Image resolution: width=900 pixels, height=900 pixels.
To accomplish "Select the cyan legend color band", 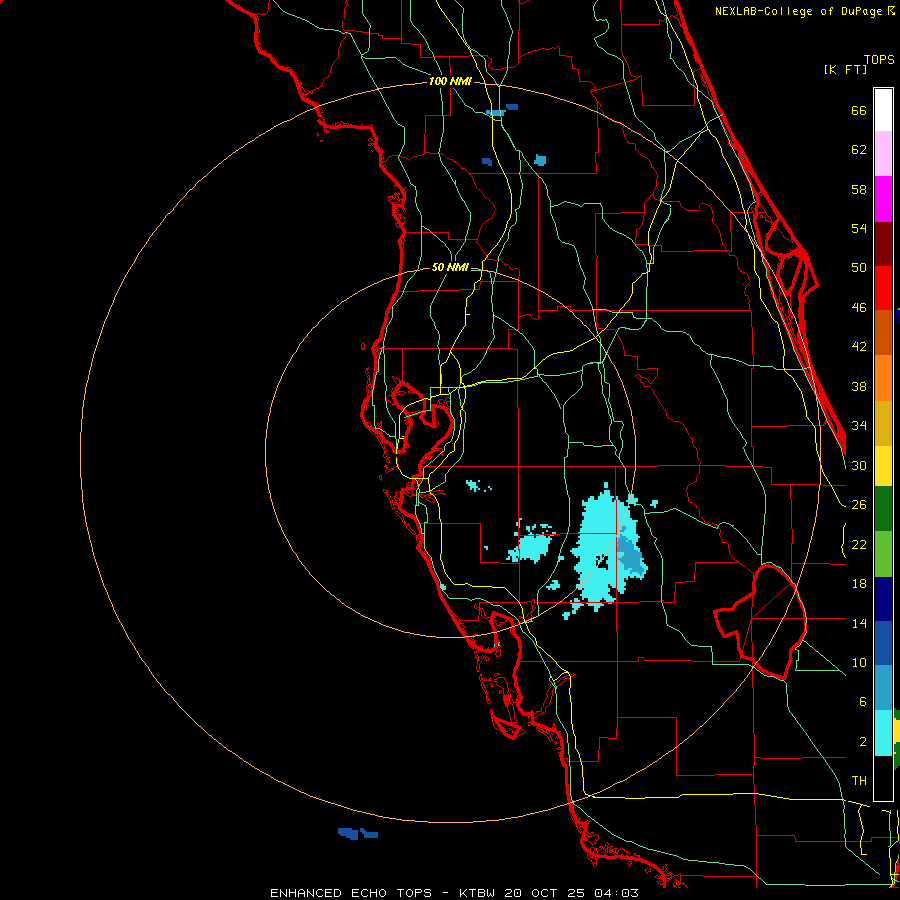I will coord(883,733).
